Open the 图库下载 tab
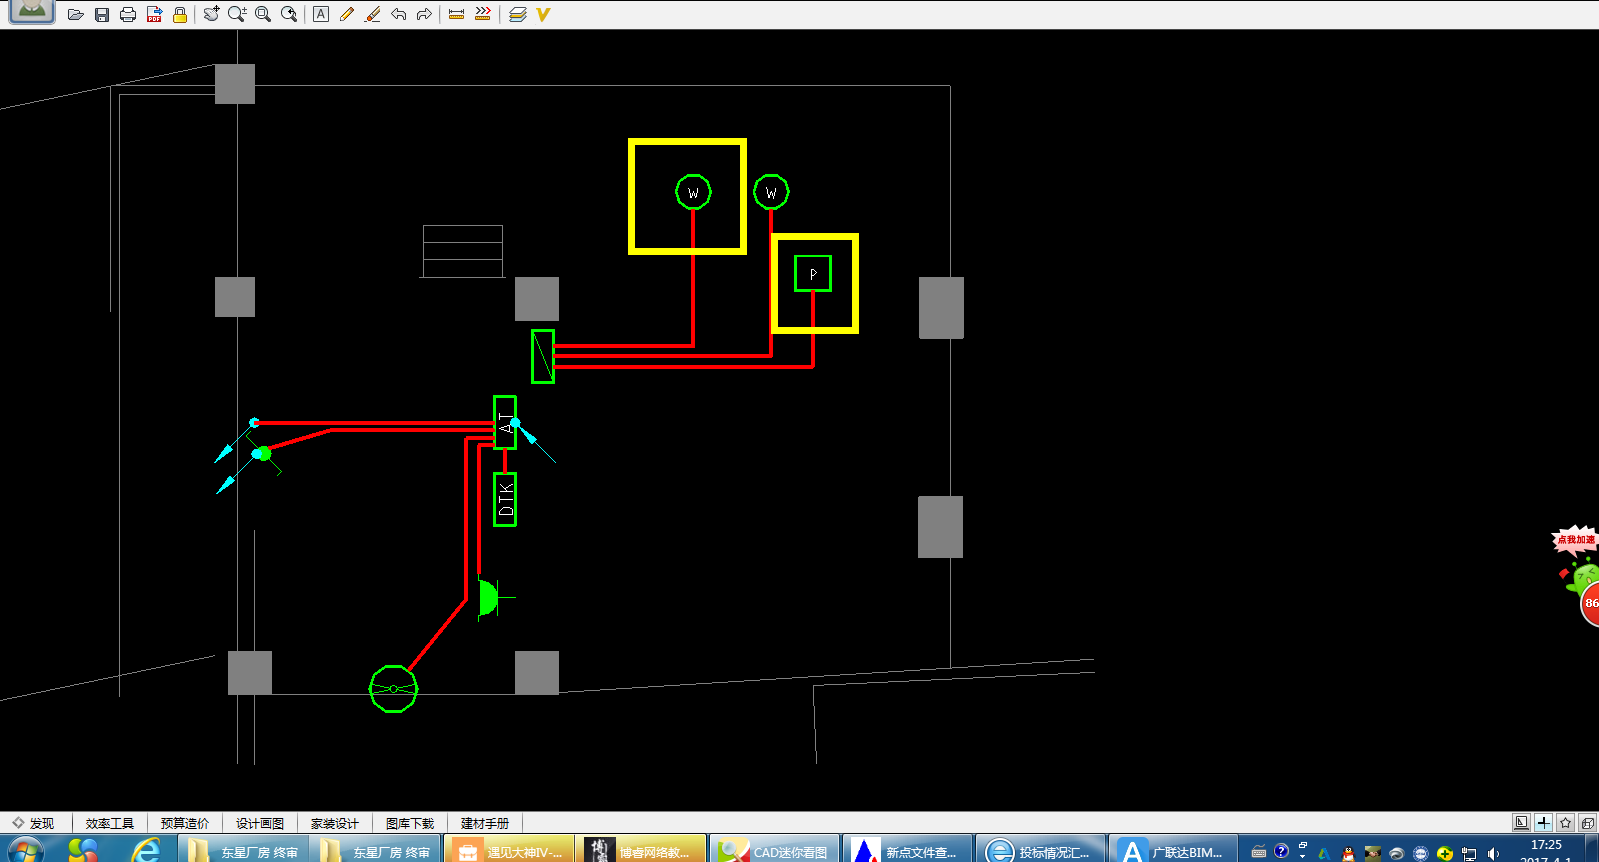Viewport: 1599px width, 862px height. click(410, 823)
